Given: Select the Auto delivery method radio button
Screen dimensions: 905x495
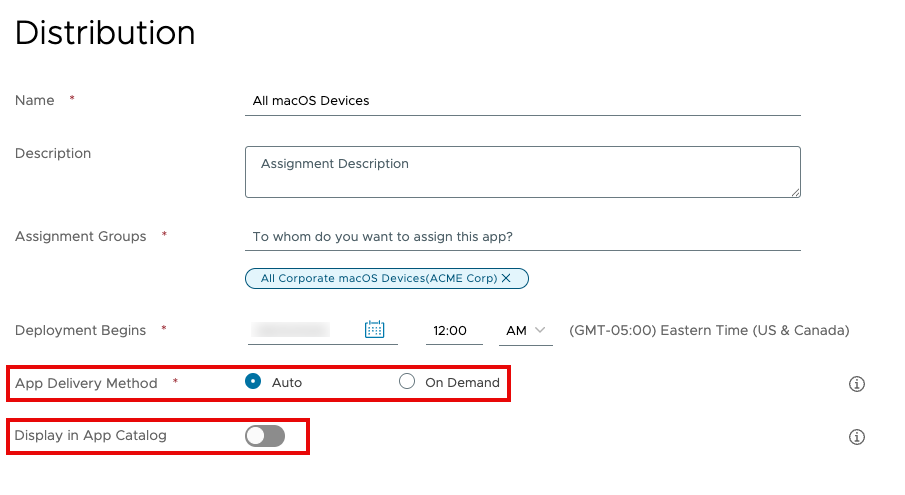Looking at the screenshot, I should point(254,382).
